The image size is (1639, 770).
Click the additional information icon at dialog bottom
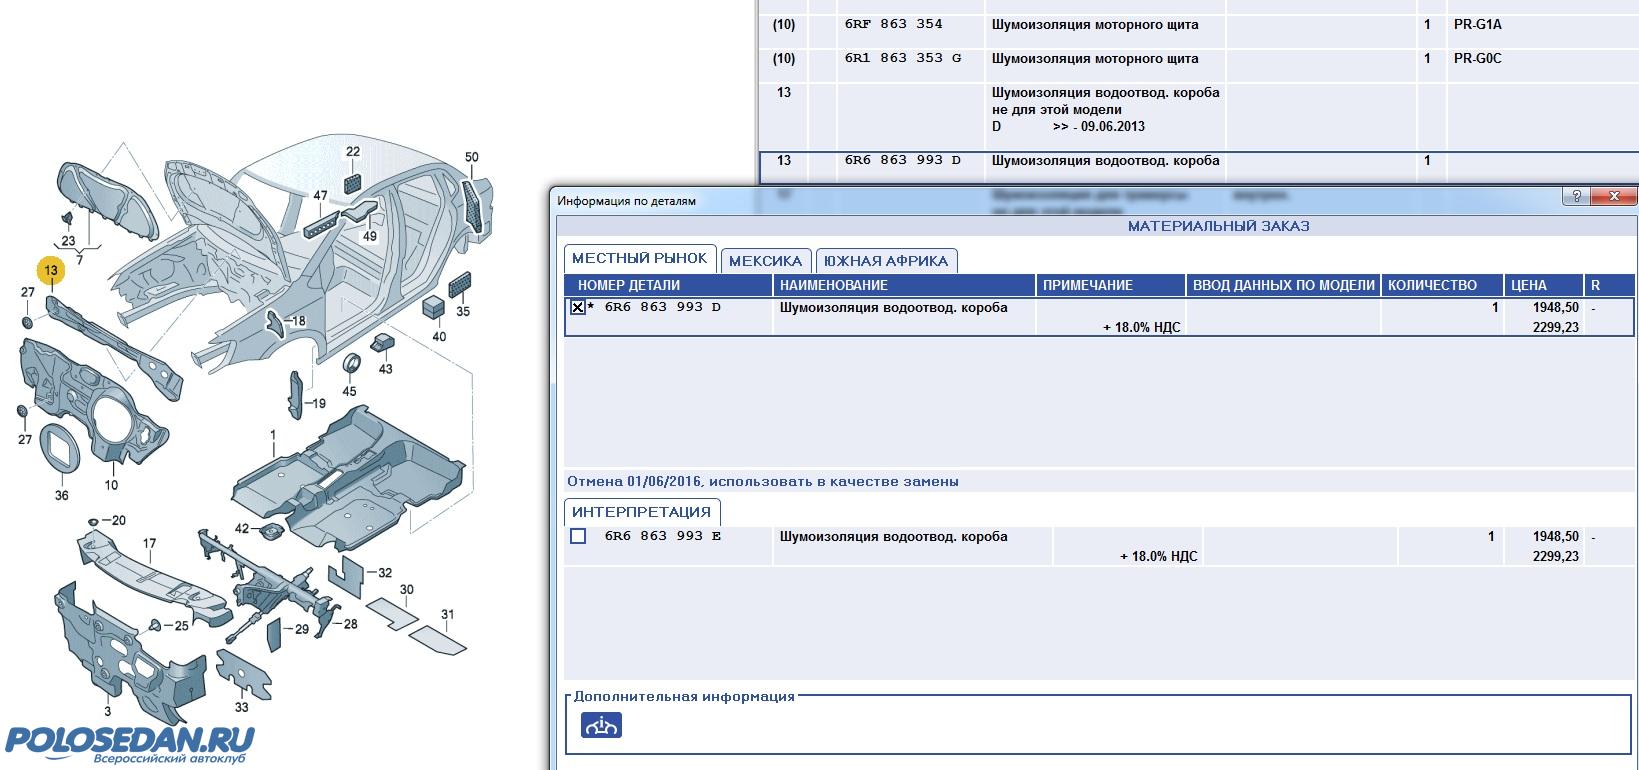coord(601,725)
